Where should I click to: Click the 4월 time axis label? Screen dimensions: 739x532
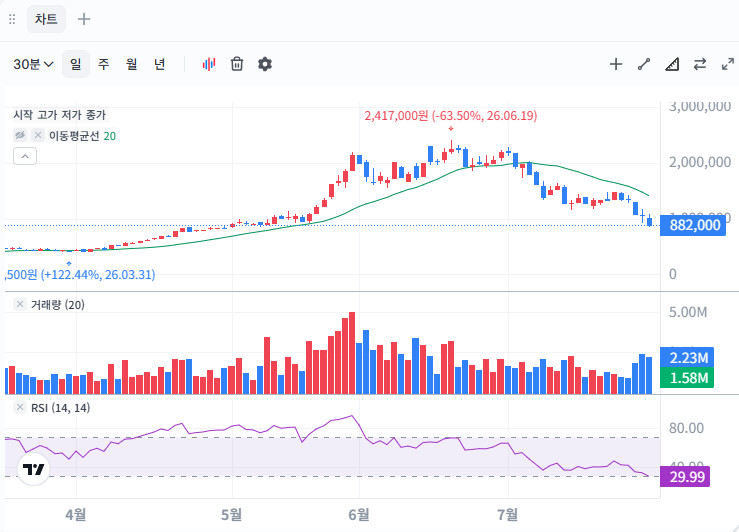tap(76, 515)
